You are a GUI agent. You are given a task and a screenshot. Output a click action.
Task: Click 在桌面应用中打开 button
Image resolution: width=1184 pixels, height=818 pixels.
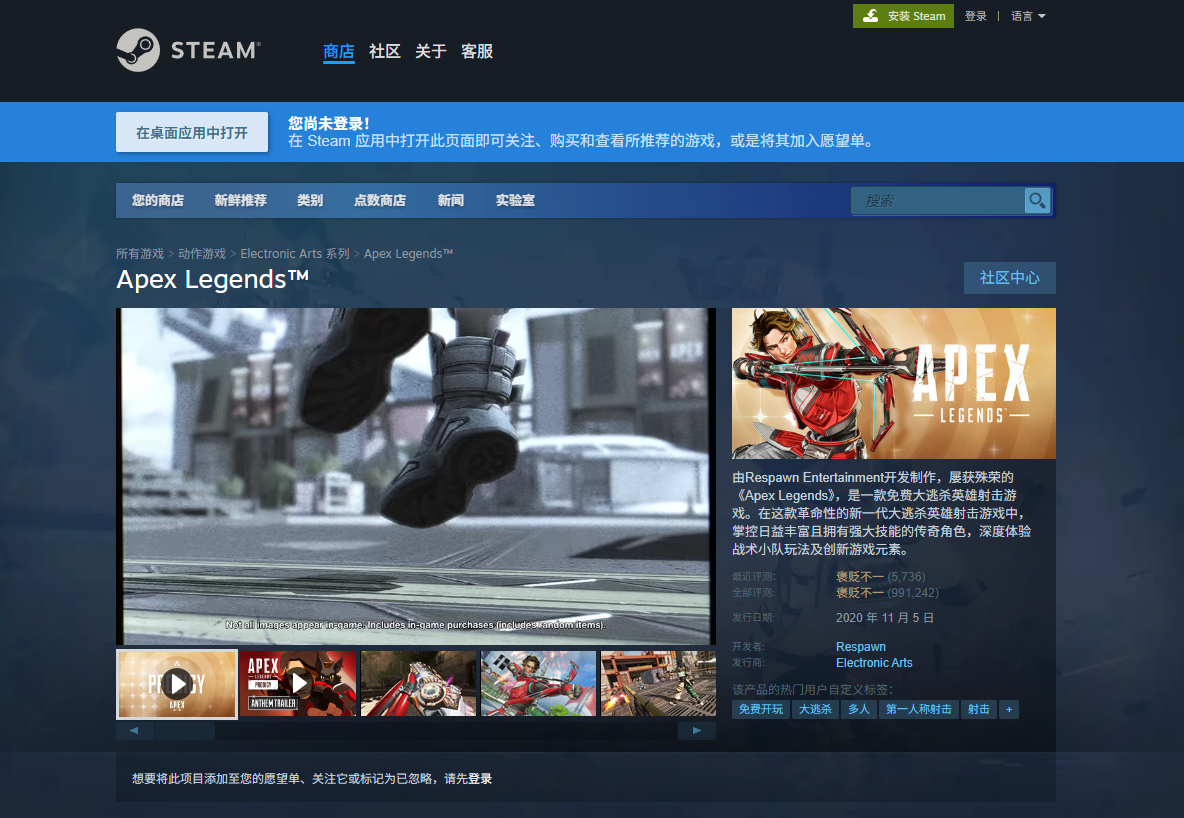(192, 132)
